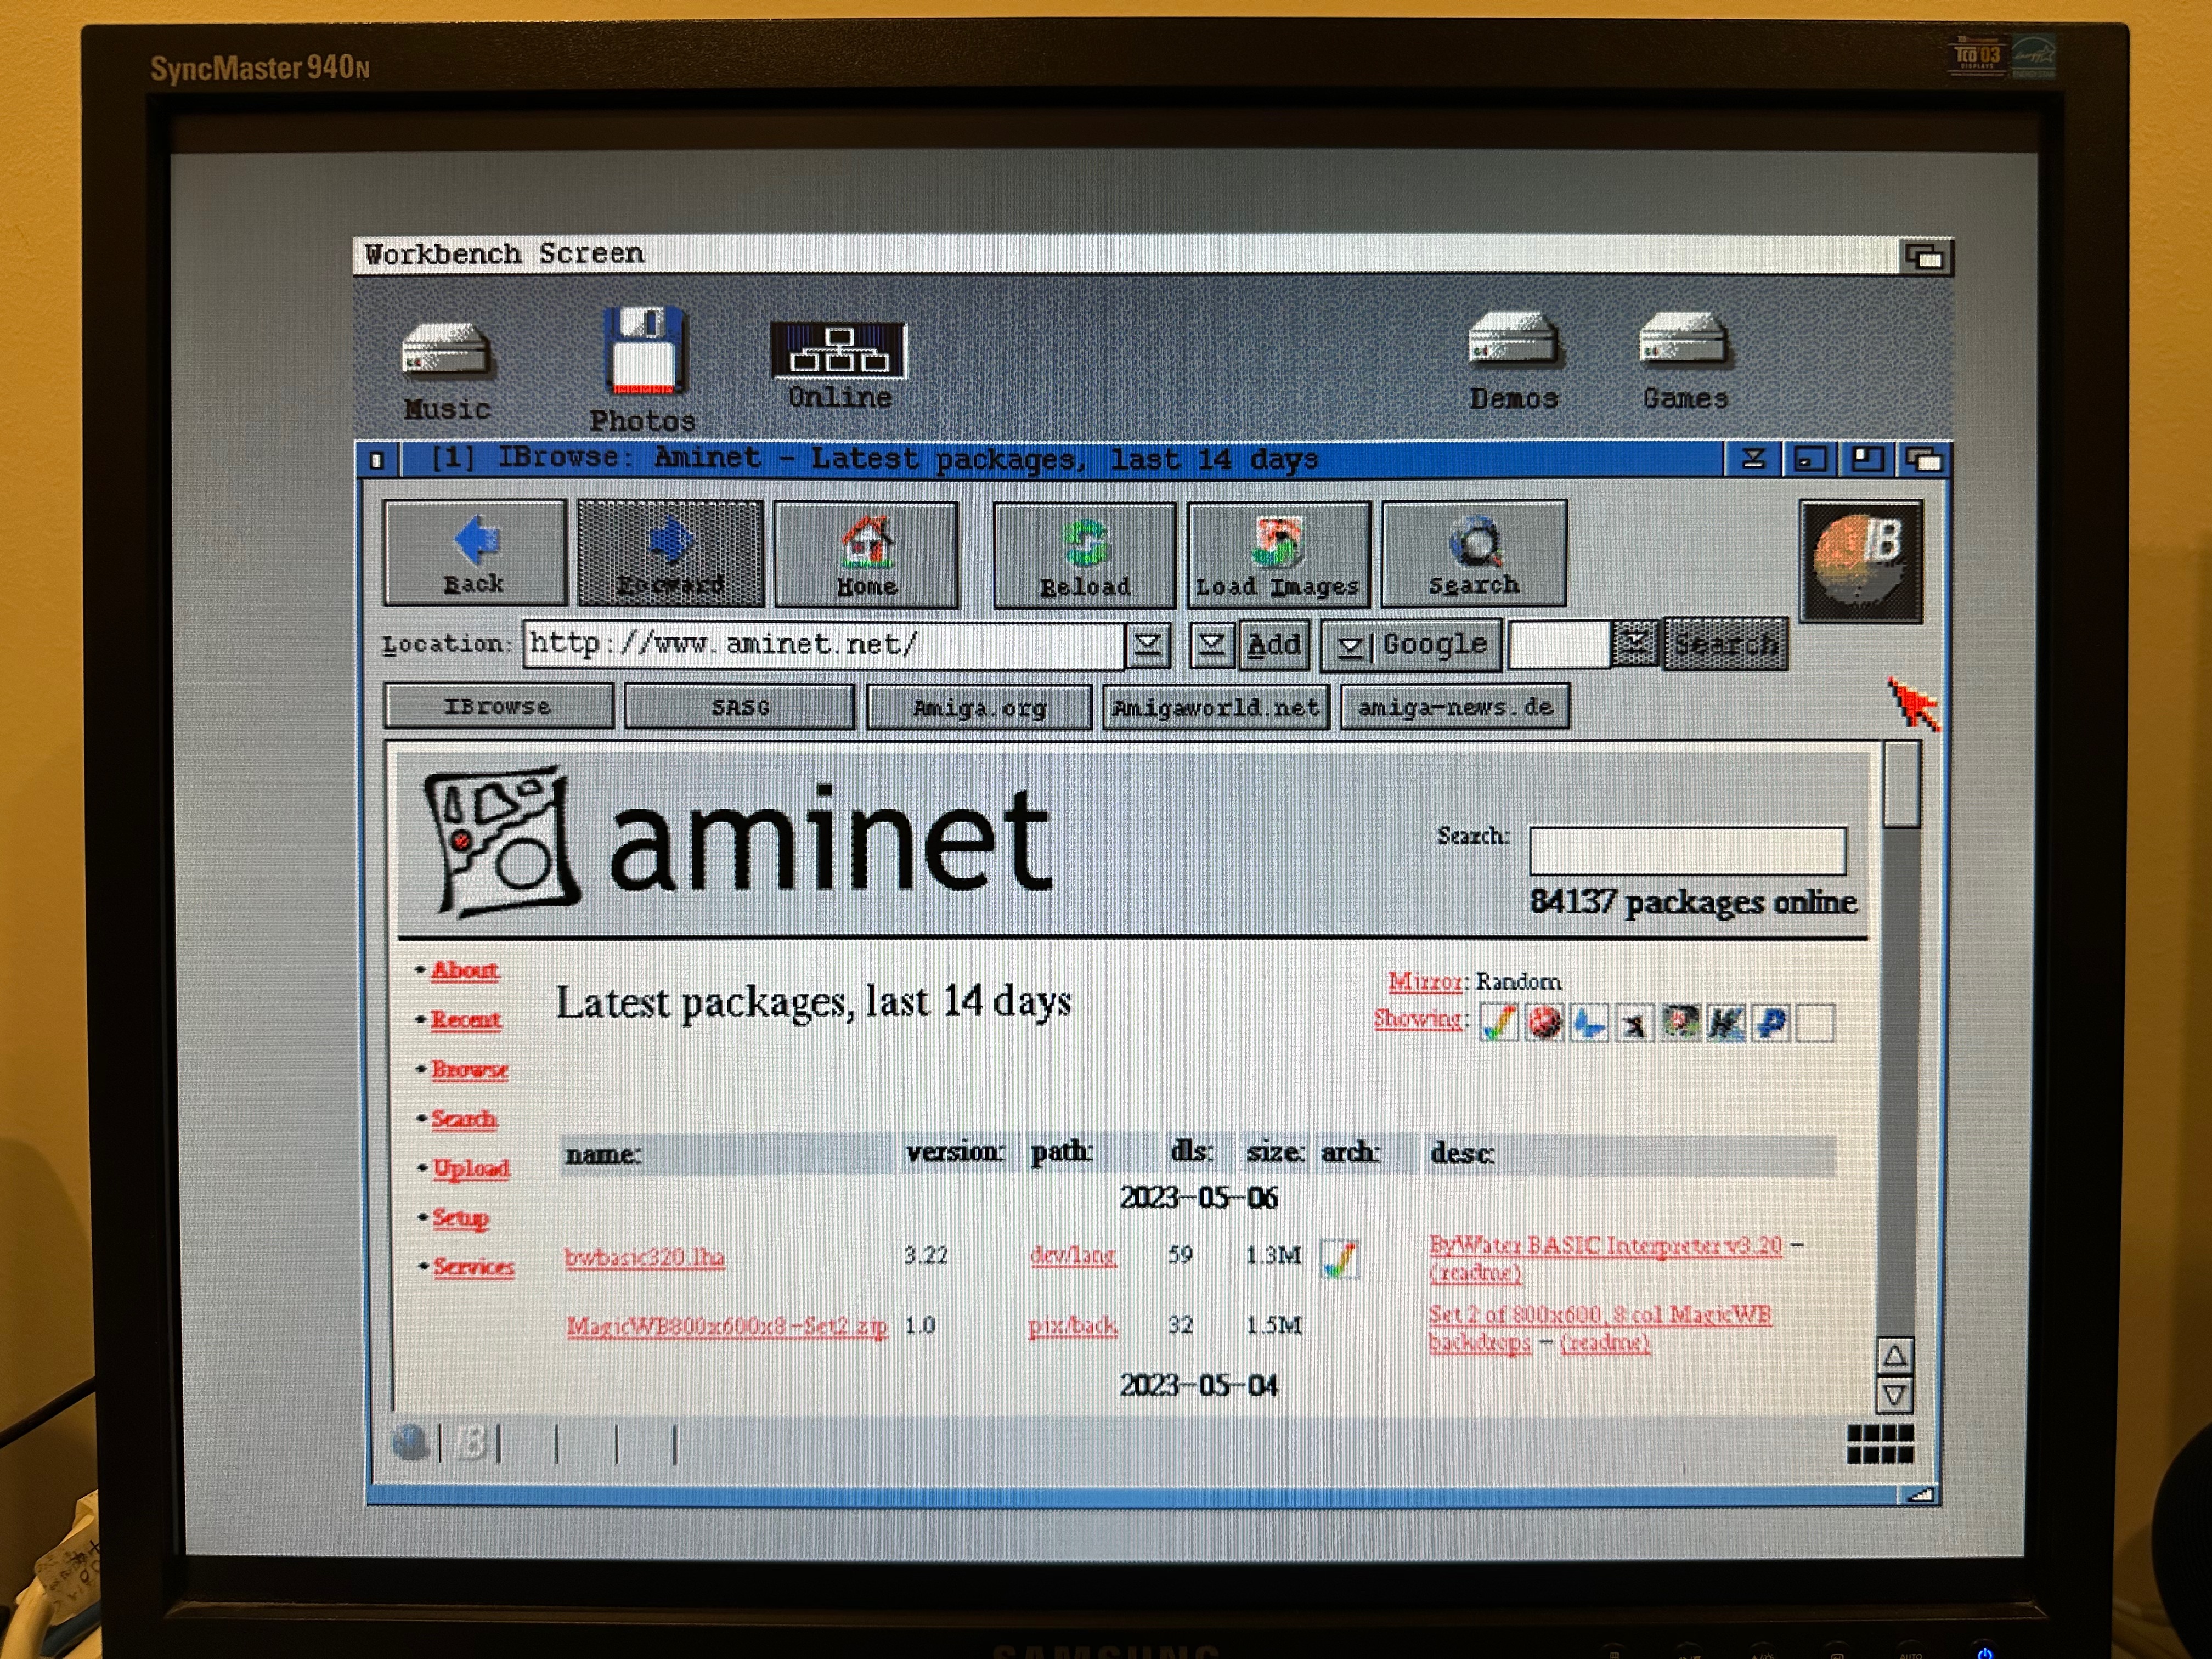The image size is (2212, 1659).
Task: Click the Amiga.org bookmark tab
Action: 979,708
